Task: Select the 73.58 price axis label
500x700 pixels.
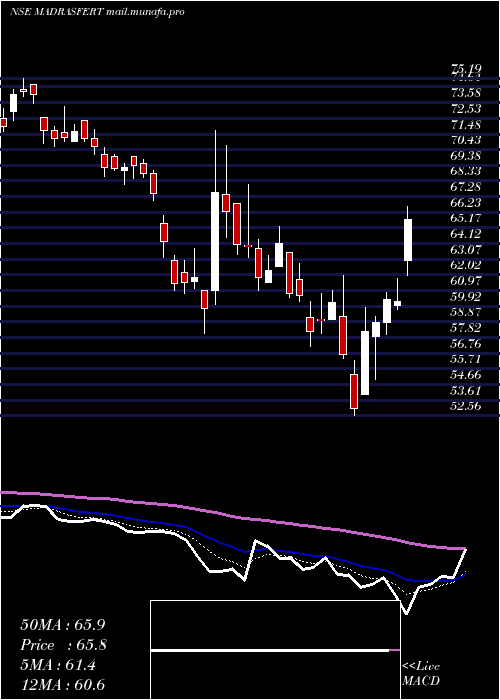Action: [466, 93]
